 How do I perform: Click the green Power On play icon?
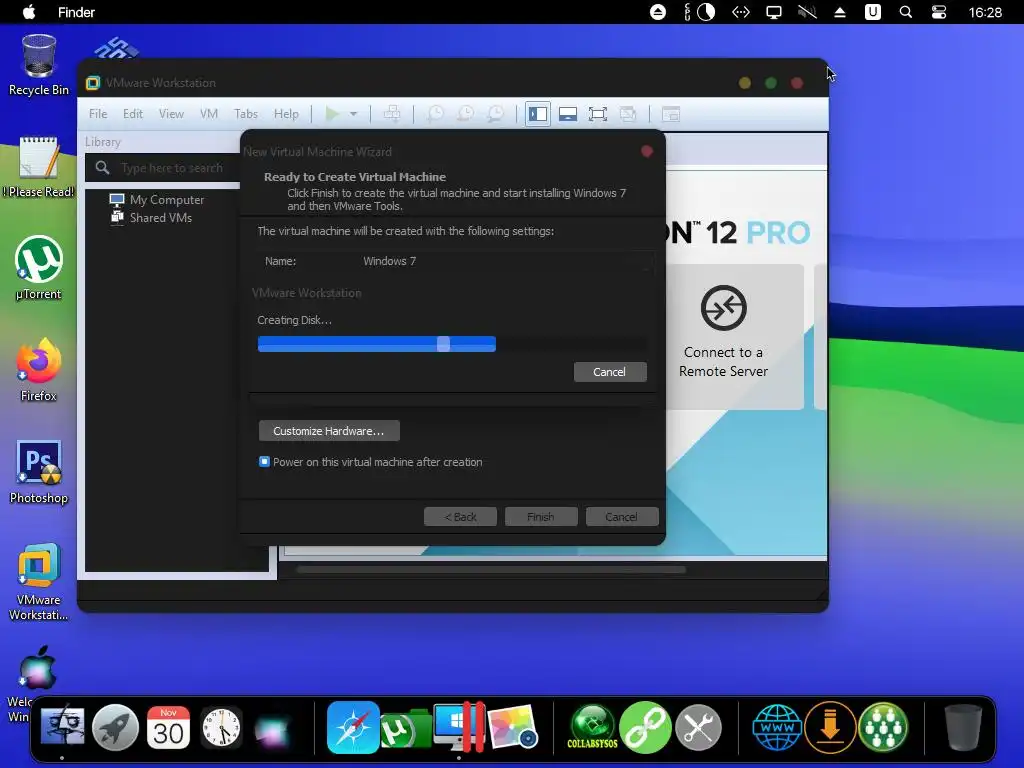332,114
